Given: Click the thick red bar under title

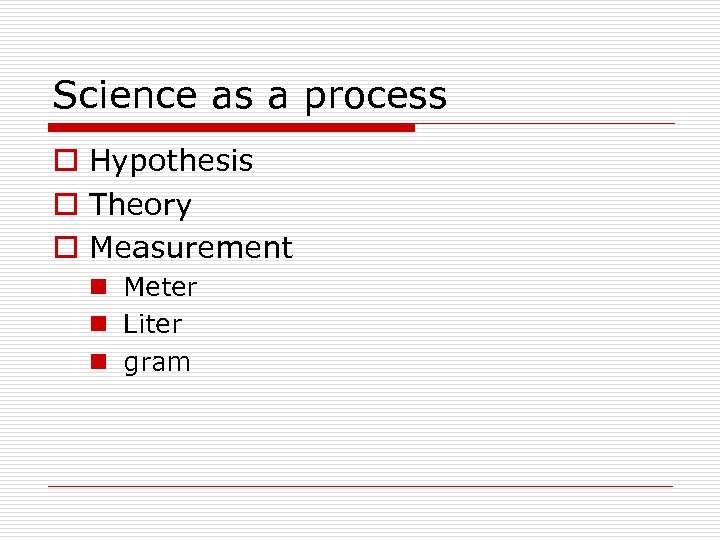Looking at the screenshot, I should [x=231, y=128].
